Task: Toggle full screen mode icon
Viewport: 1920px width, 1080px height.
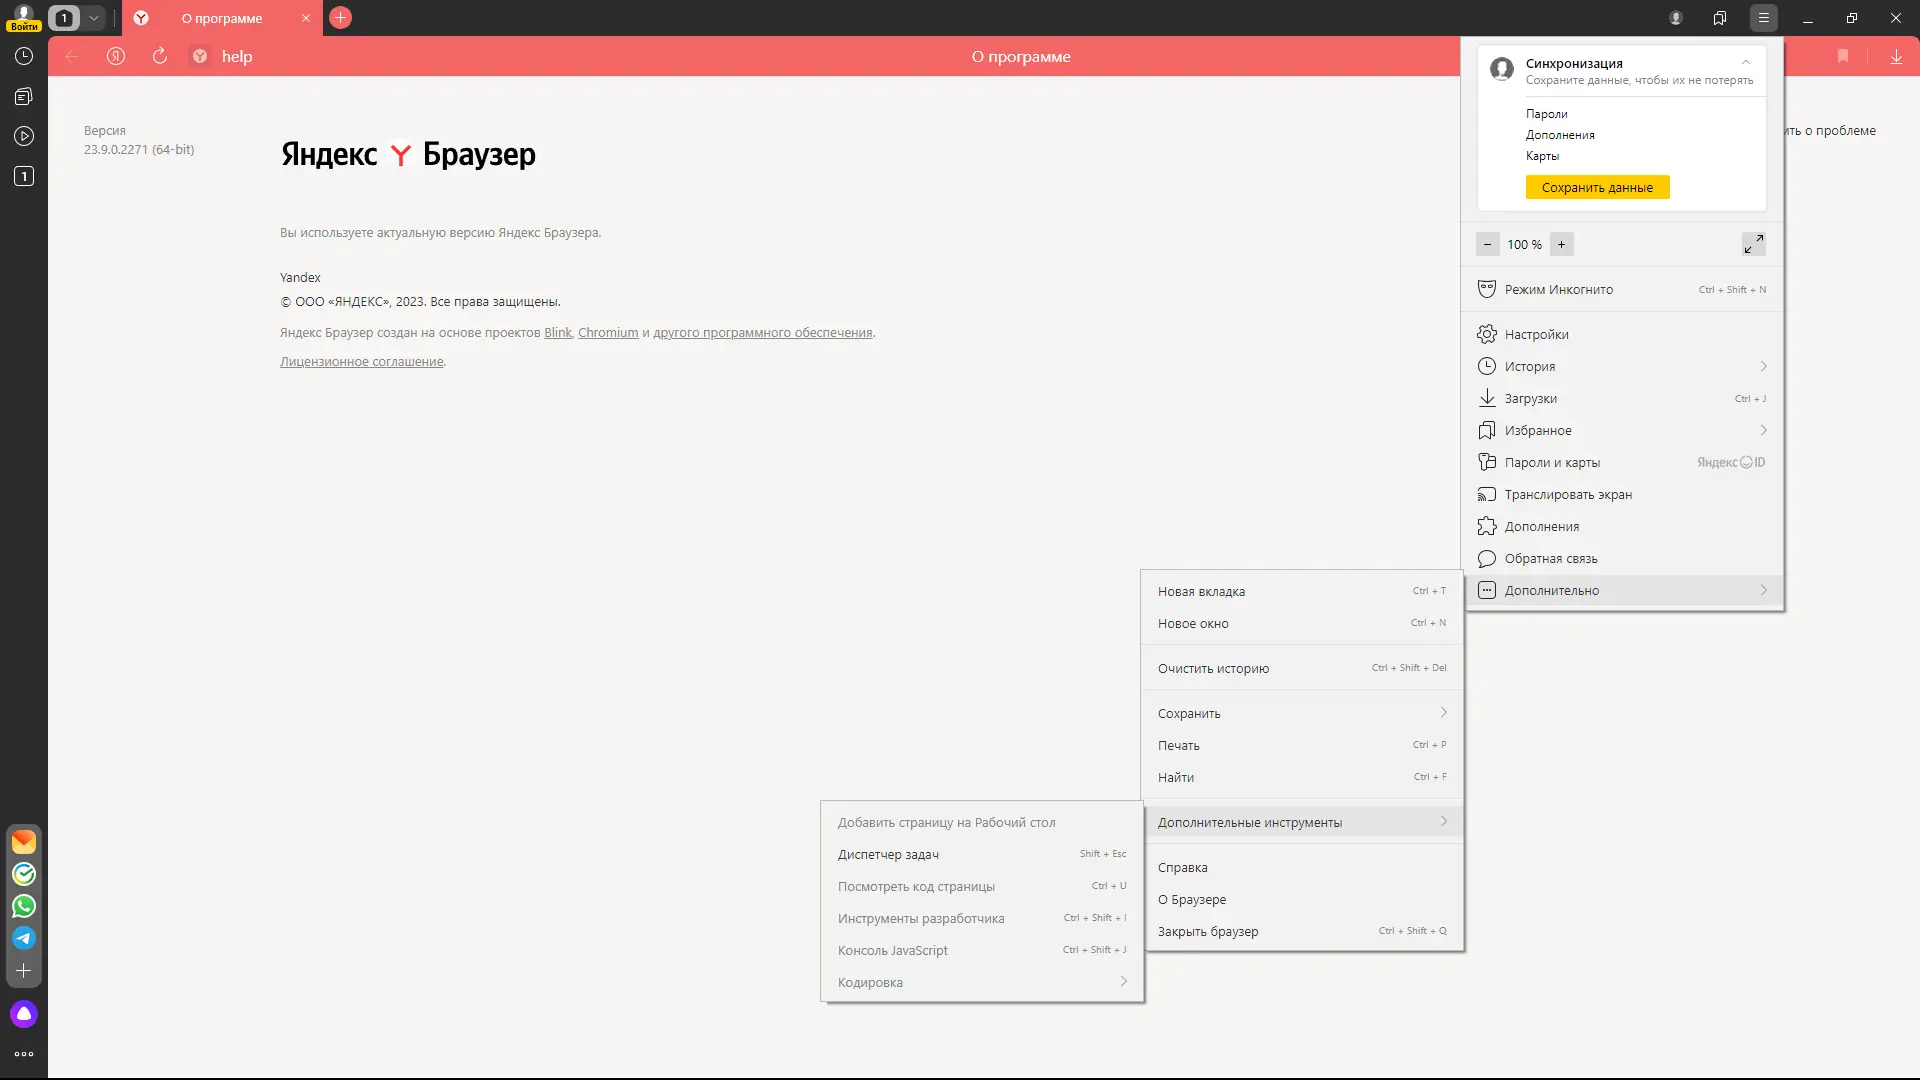Action: tap(1753, 244)
